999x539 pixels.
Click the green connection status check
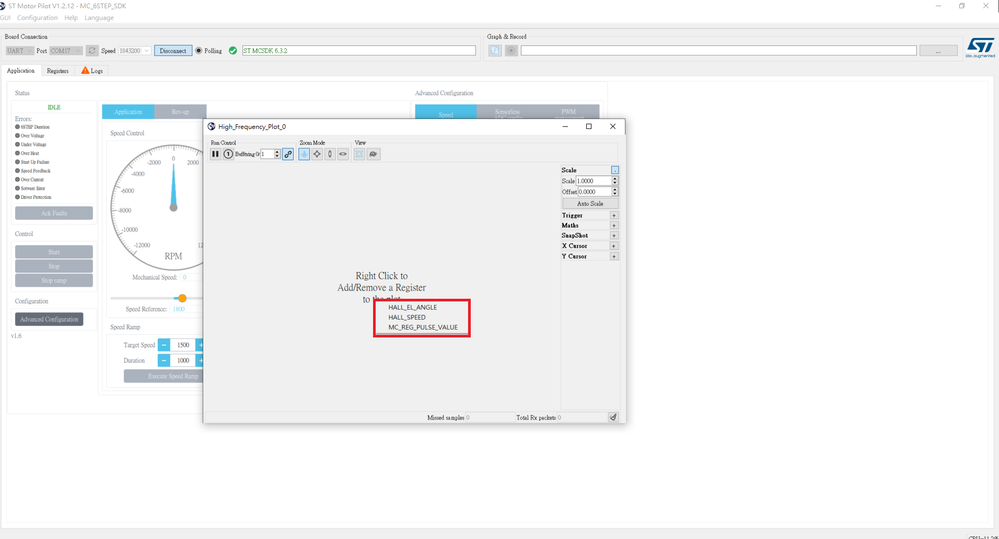233,50
